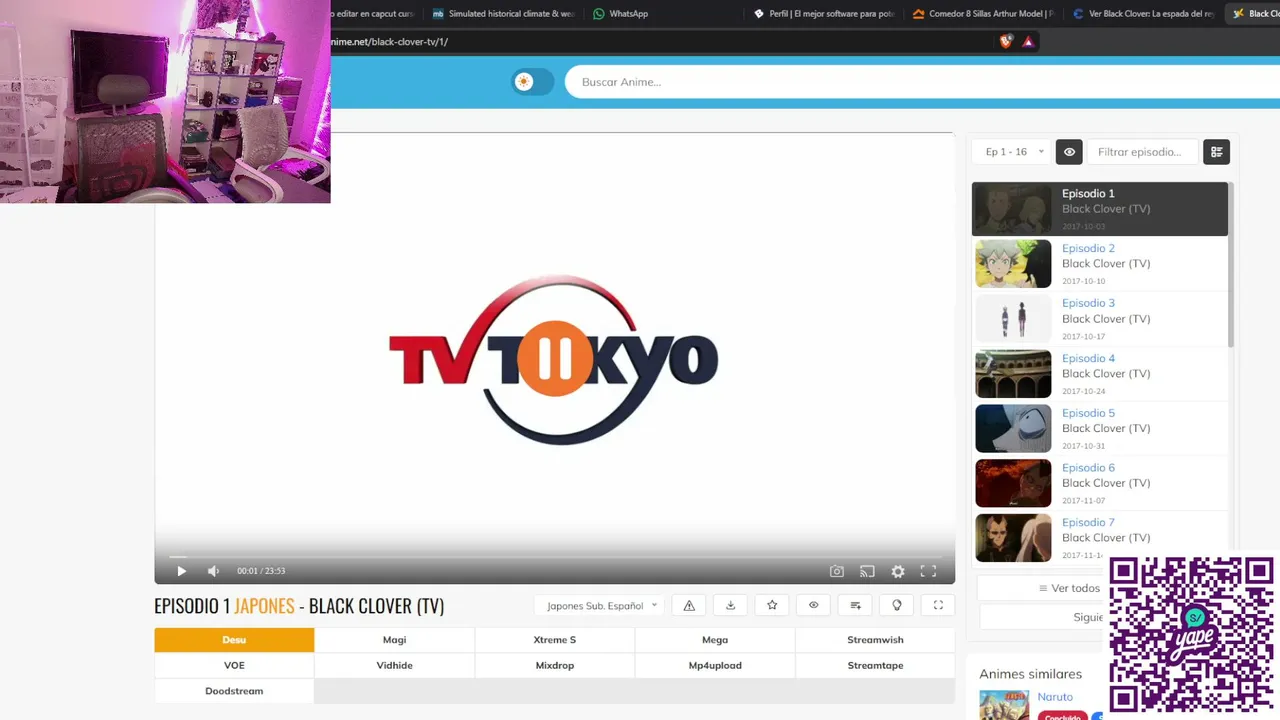Play the video with the player's play button
This screenshot has width=1280, height=720.
[x=181, y=571]
